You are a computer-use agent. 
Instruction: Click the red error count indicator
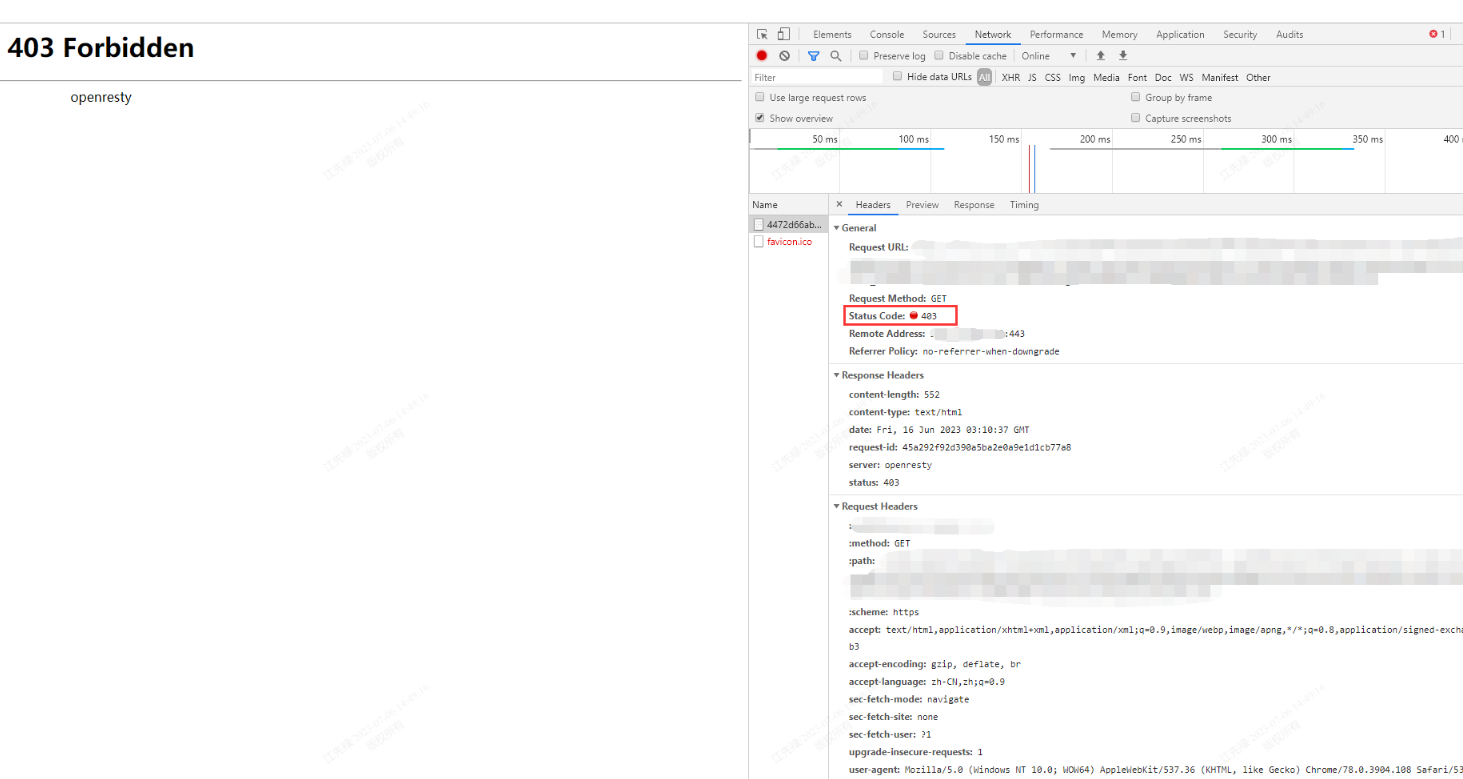(1437, 34)
